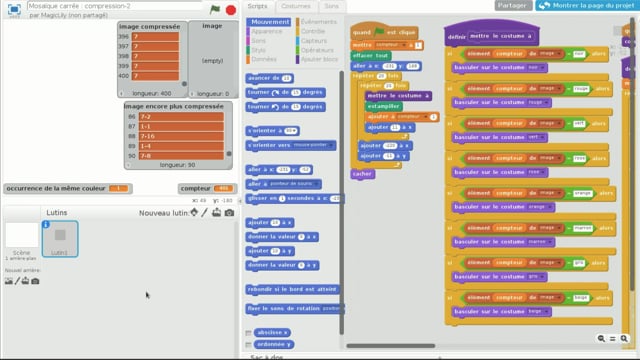This screenshot has height=360, width=640.
Task: Click the 'image compressée' list scrollbar handle
Action: [184, 84]
